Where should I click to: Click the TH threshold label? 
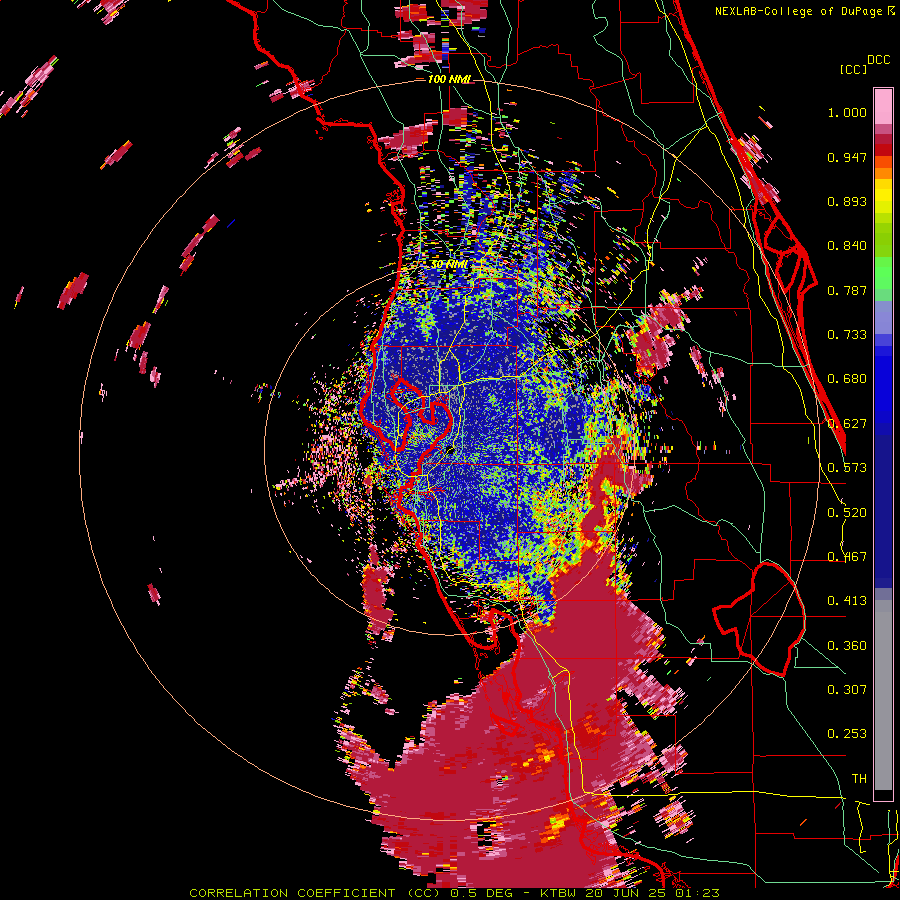pos(859,779)
